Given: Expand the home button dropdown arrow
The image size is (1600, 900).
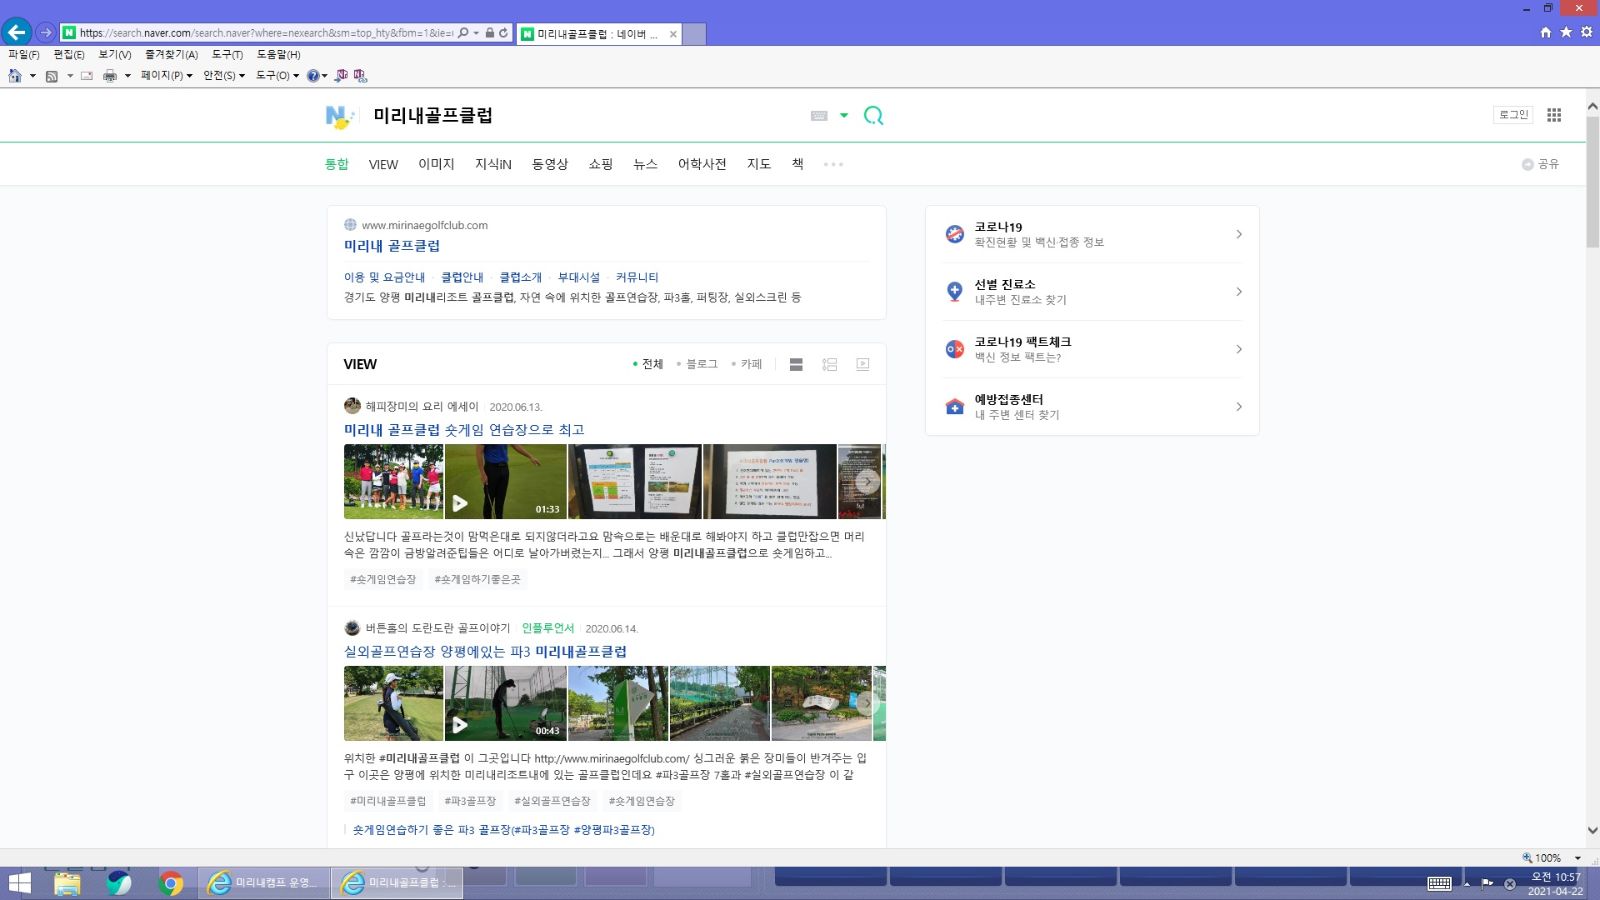Looking at the screenshot, I should 32,76.
